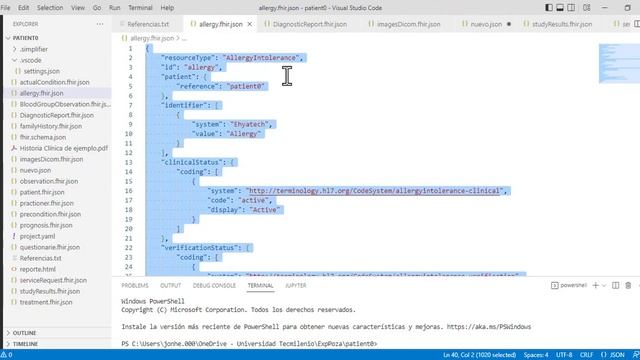Open Help menu
The height and width of the screenshot is (360, 640).
pos(167,8)
